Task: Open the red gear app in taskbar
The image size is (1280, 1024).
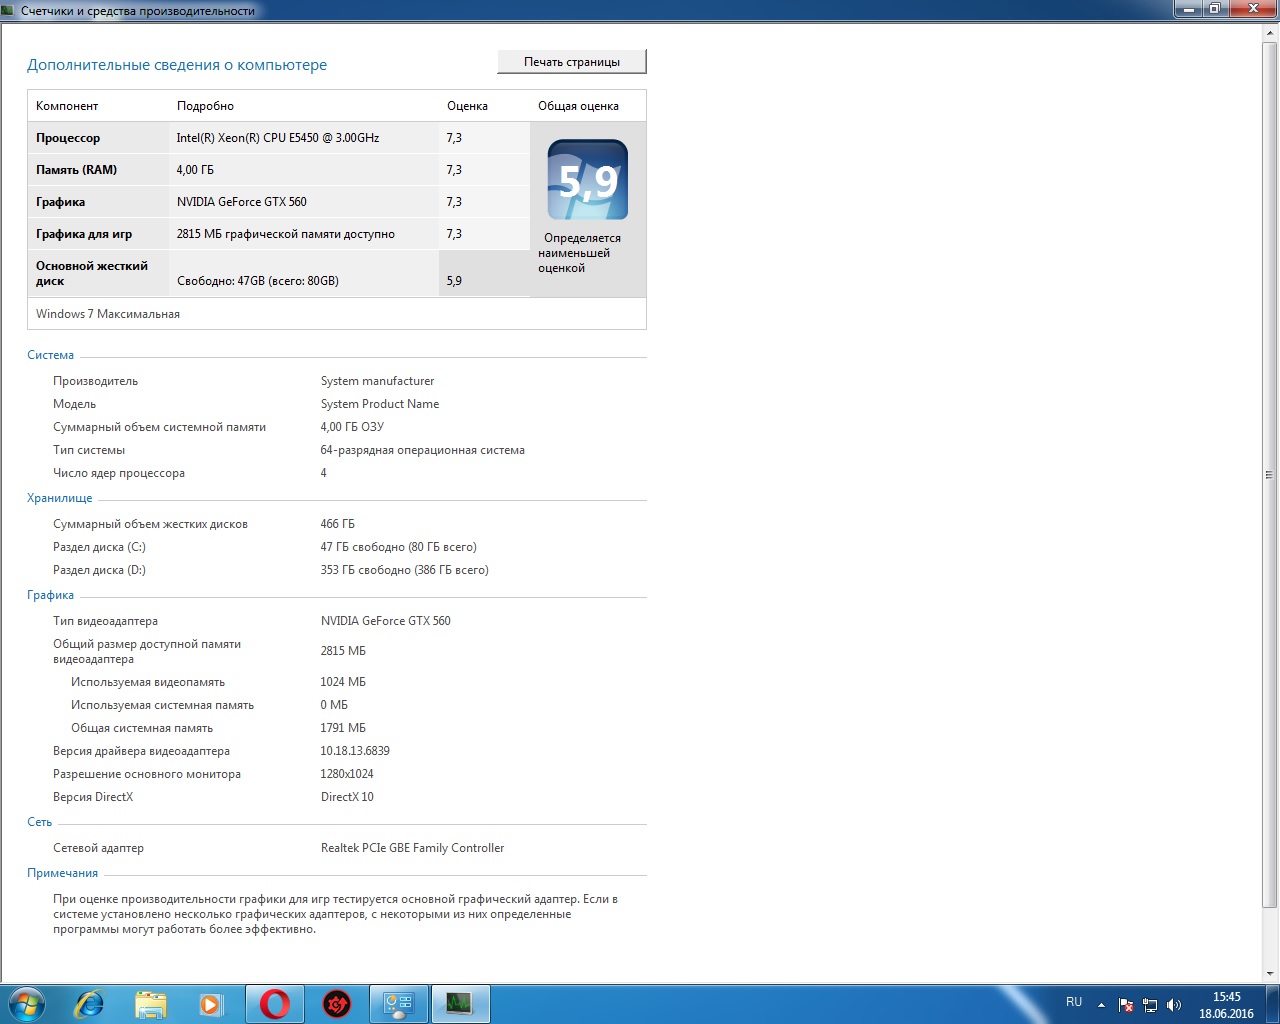Action: [337, 1004]
